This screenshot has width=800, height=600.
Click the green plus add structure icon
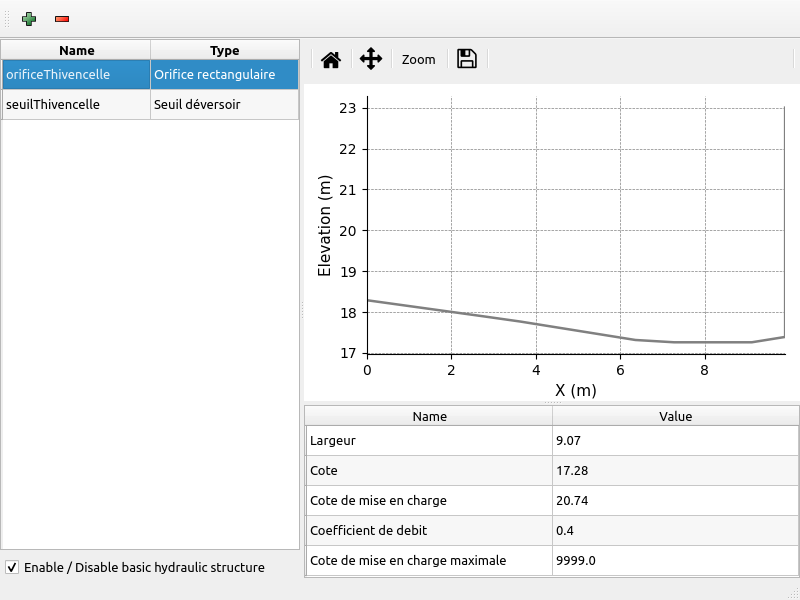point(28,19)
